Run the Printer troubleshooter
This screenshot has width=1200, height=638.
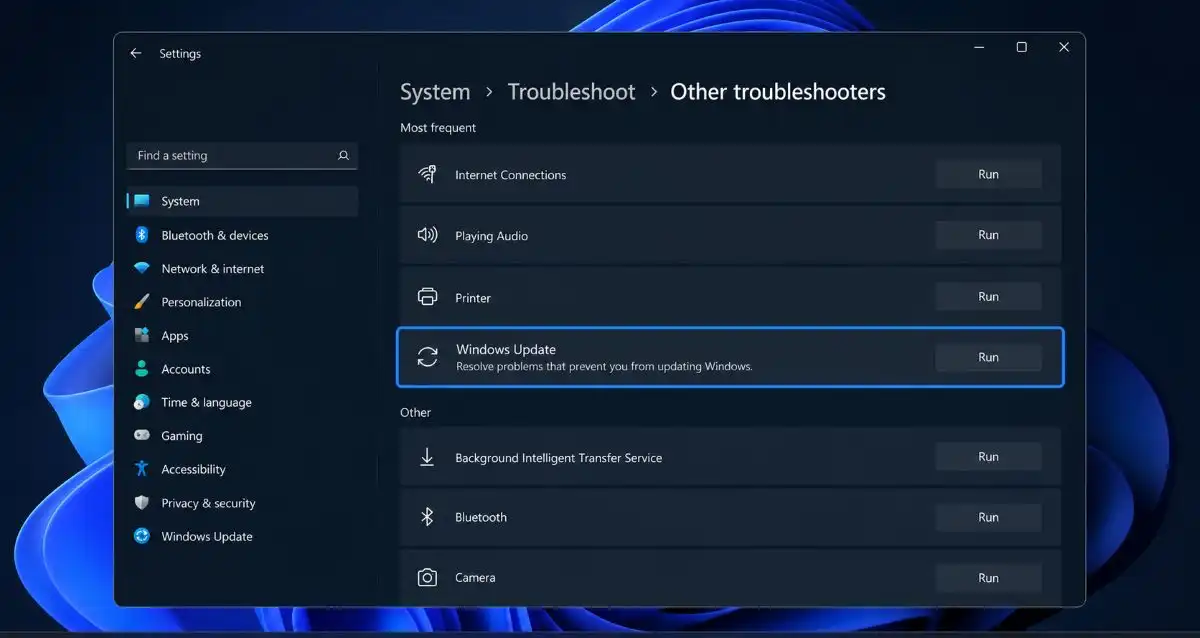pyautogui.click(x=988, y=296)
